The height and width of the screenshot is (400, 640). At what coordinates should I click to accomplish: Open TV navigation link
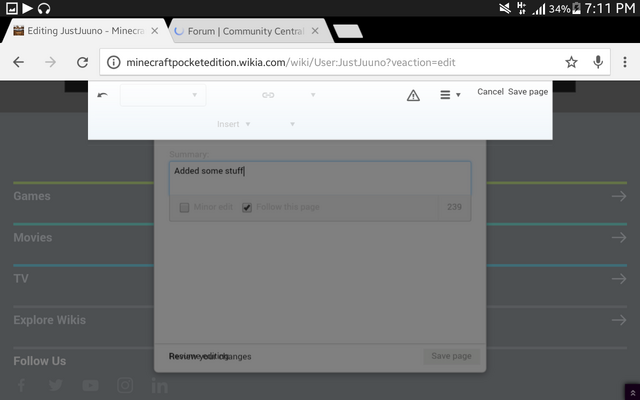click(21, 279)
